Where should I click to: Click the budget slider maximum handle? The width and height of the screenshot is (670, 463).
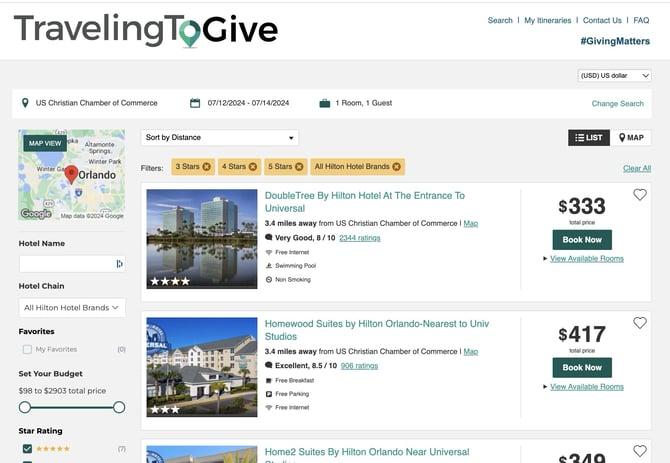[119, 407]
